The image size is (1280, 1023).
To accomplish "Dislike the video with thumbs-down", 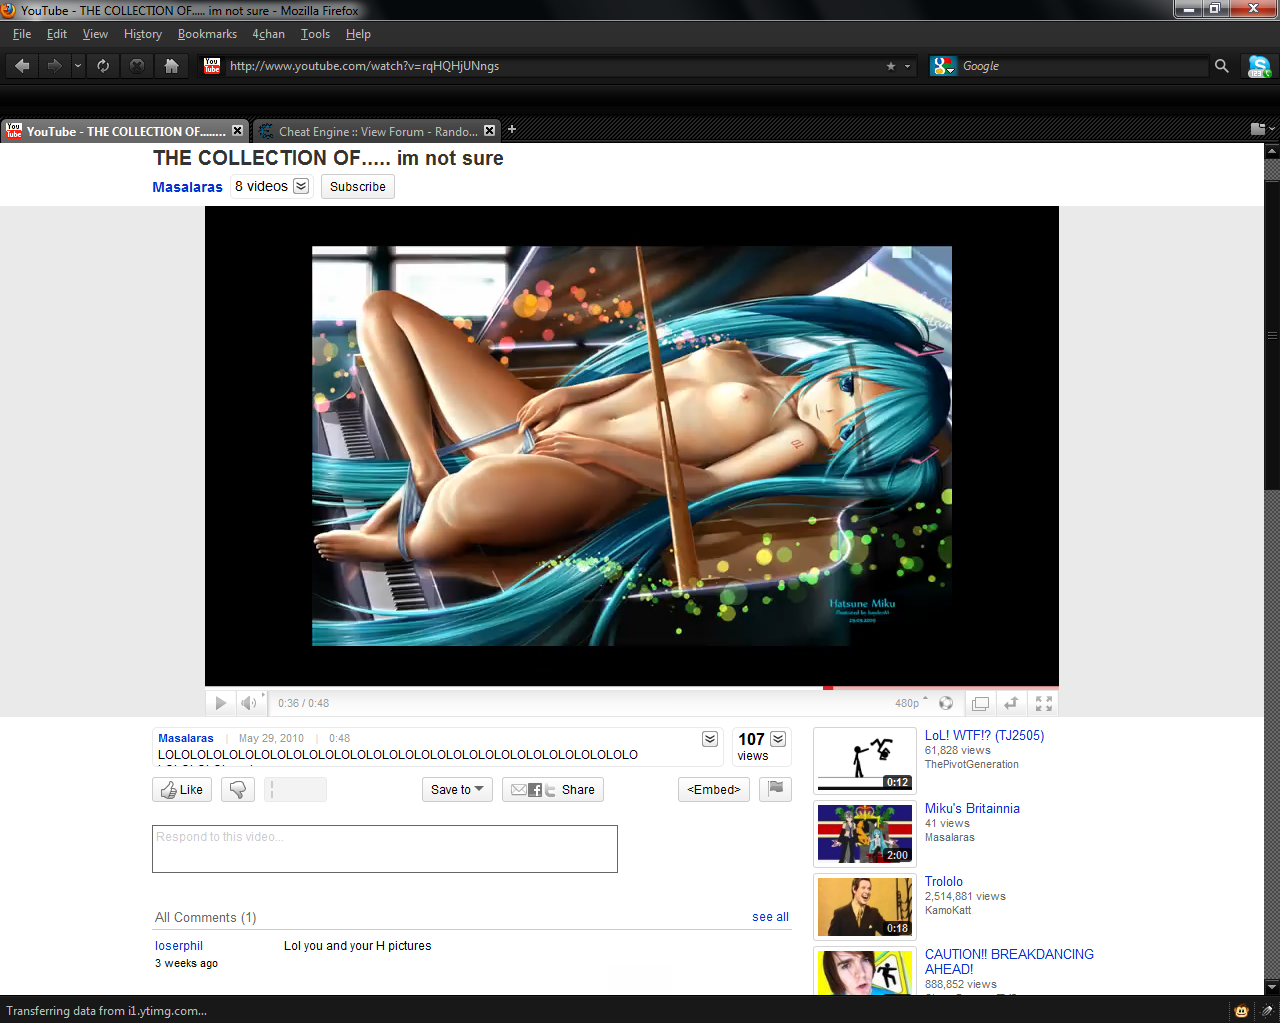I will 237,790.
